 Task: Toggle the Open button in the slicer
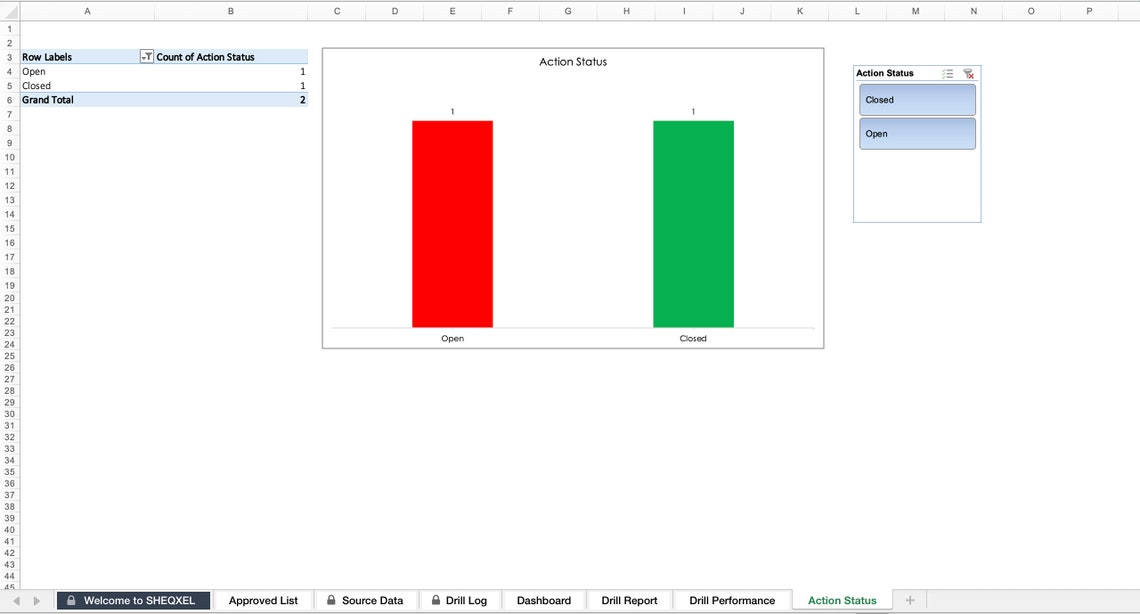[x=916, y=133]
